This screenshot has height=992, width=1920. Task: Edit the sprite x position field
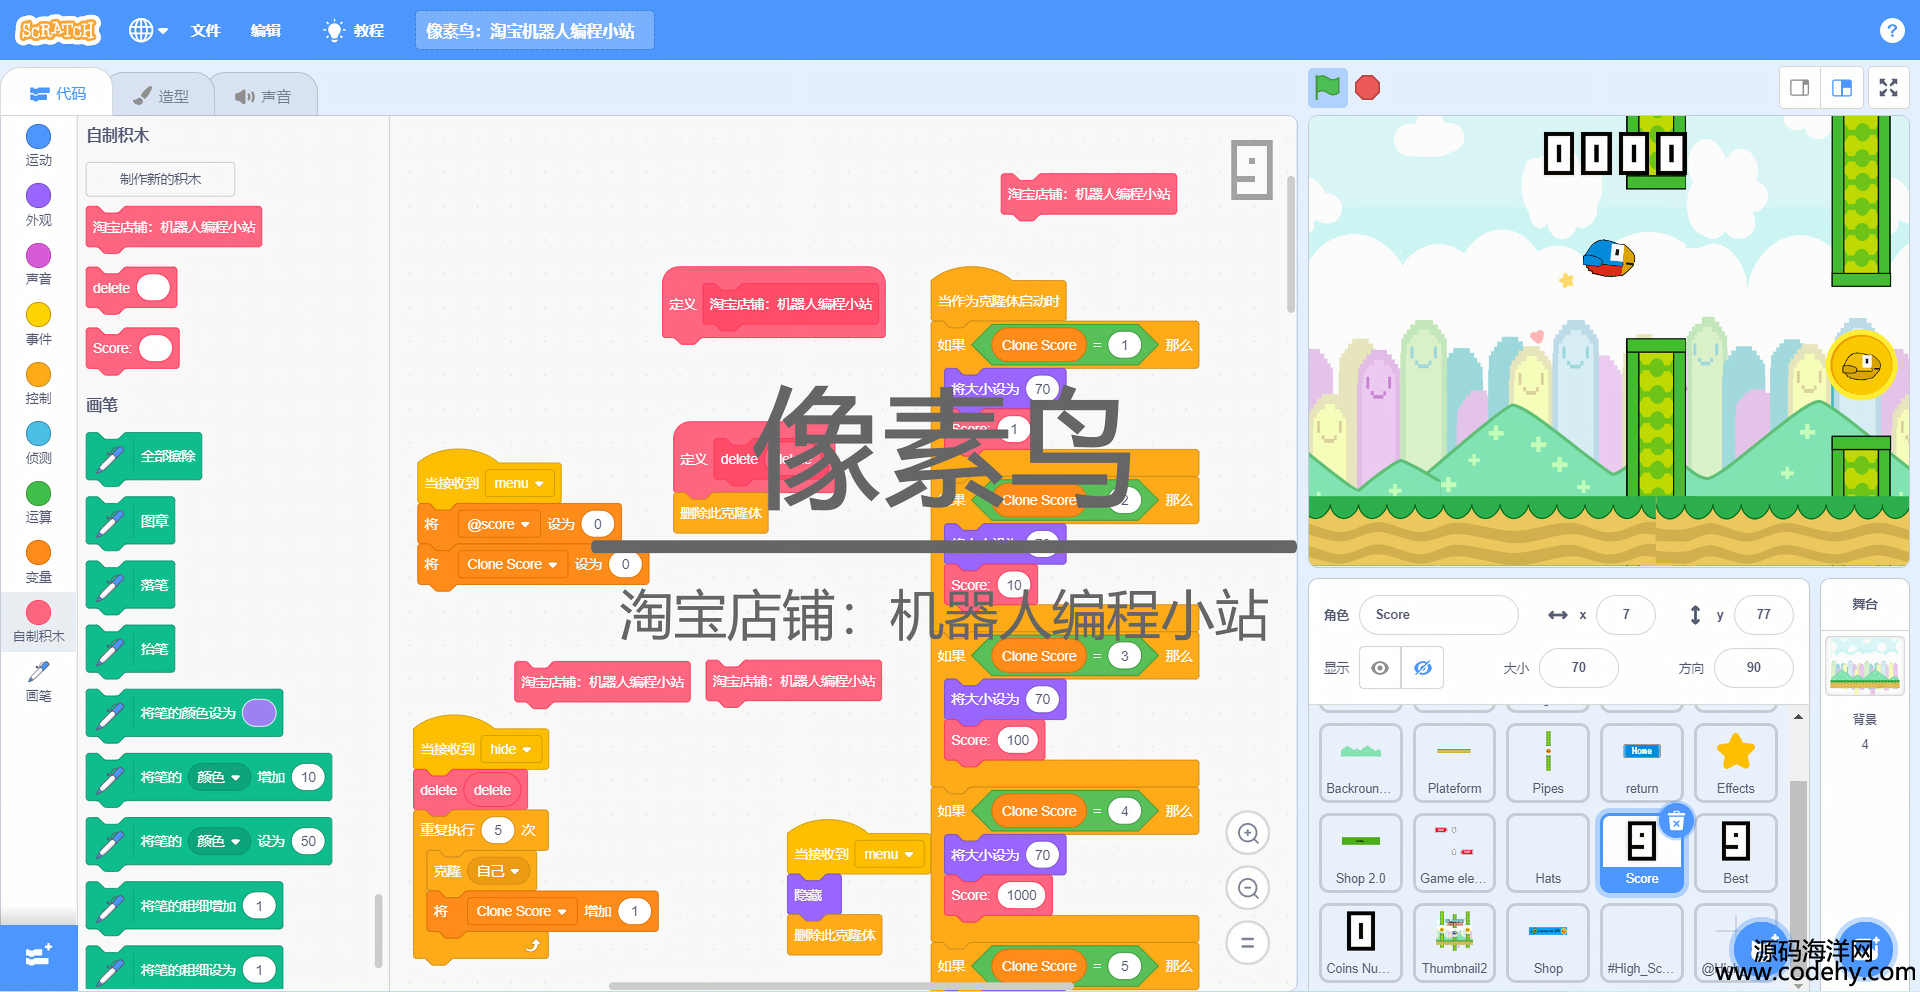1626,615
